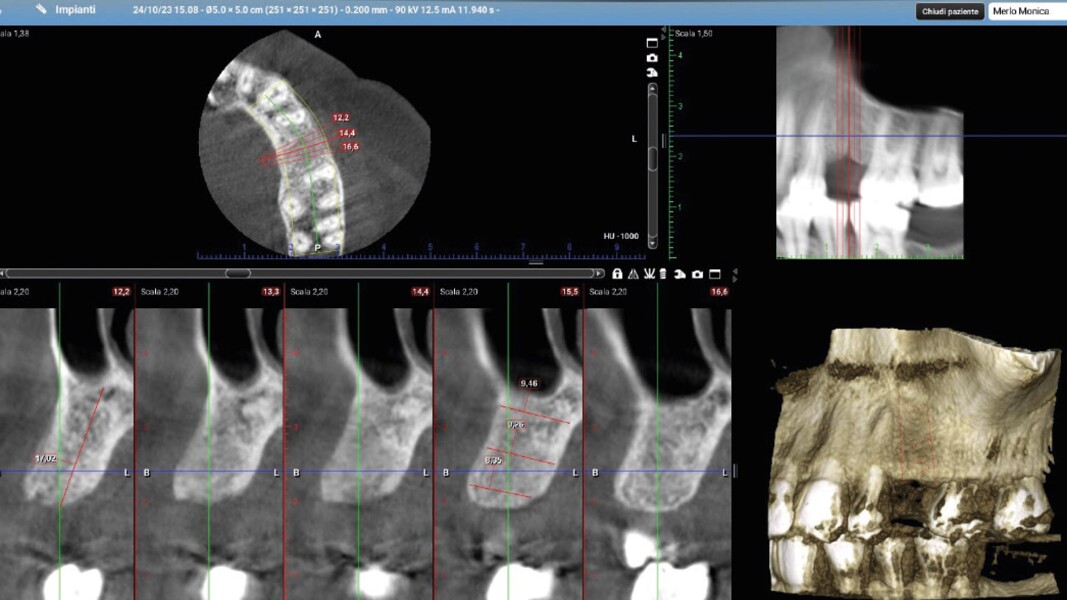The image size is (1067, 600).
Task: Select the mirror measurement tool icon
Action: (x=632, y=273)
